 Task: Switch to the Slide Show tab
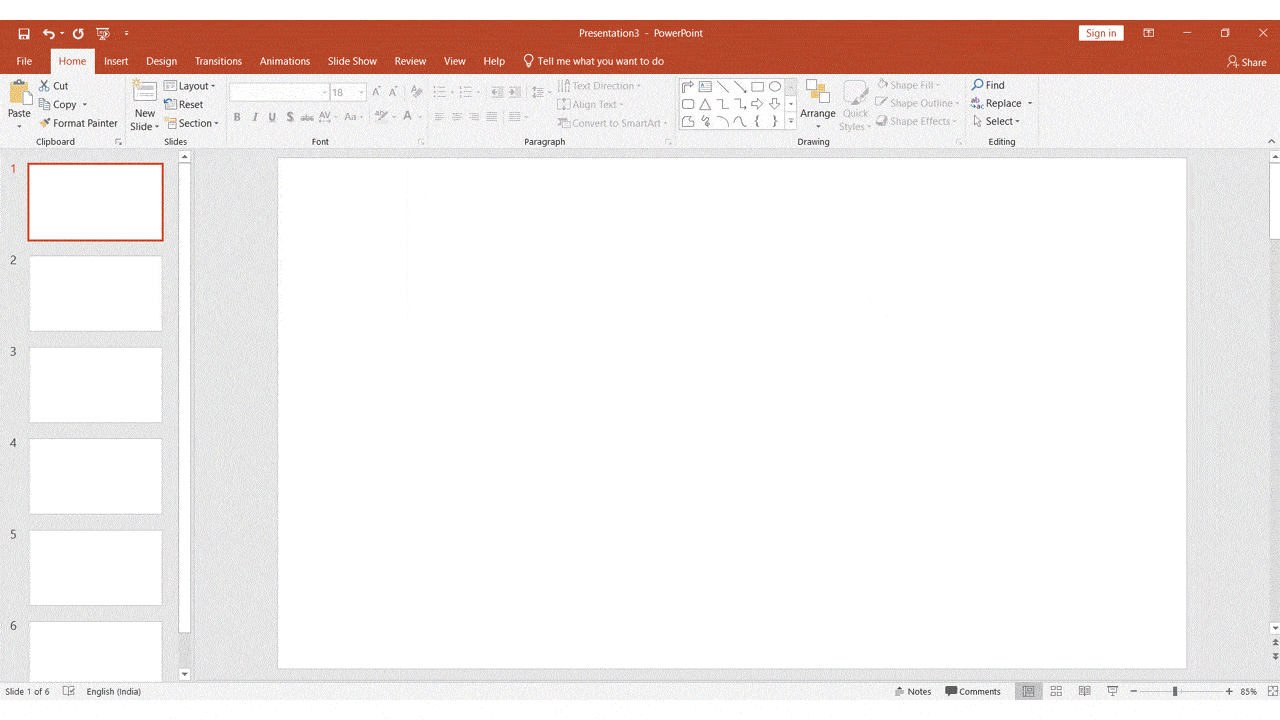[352, 61]
